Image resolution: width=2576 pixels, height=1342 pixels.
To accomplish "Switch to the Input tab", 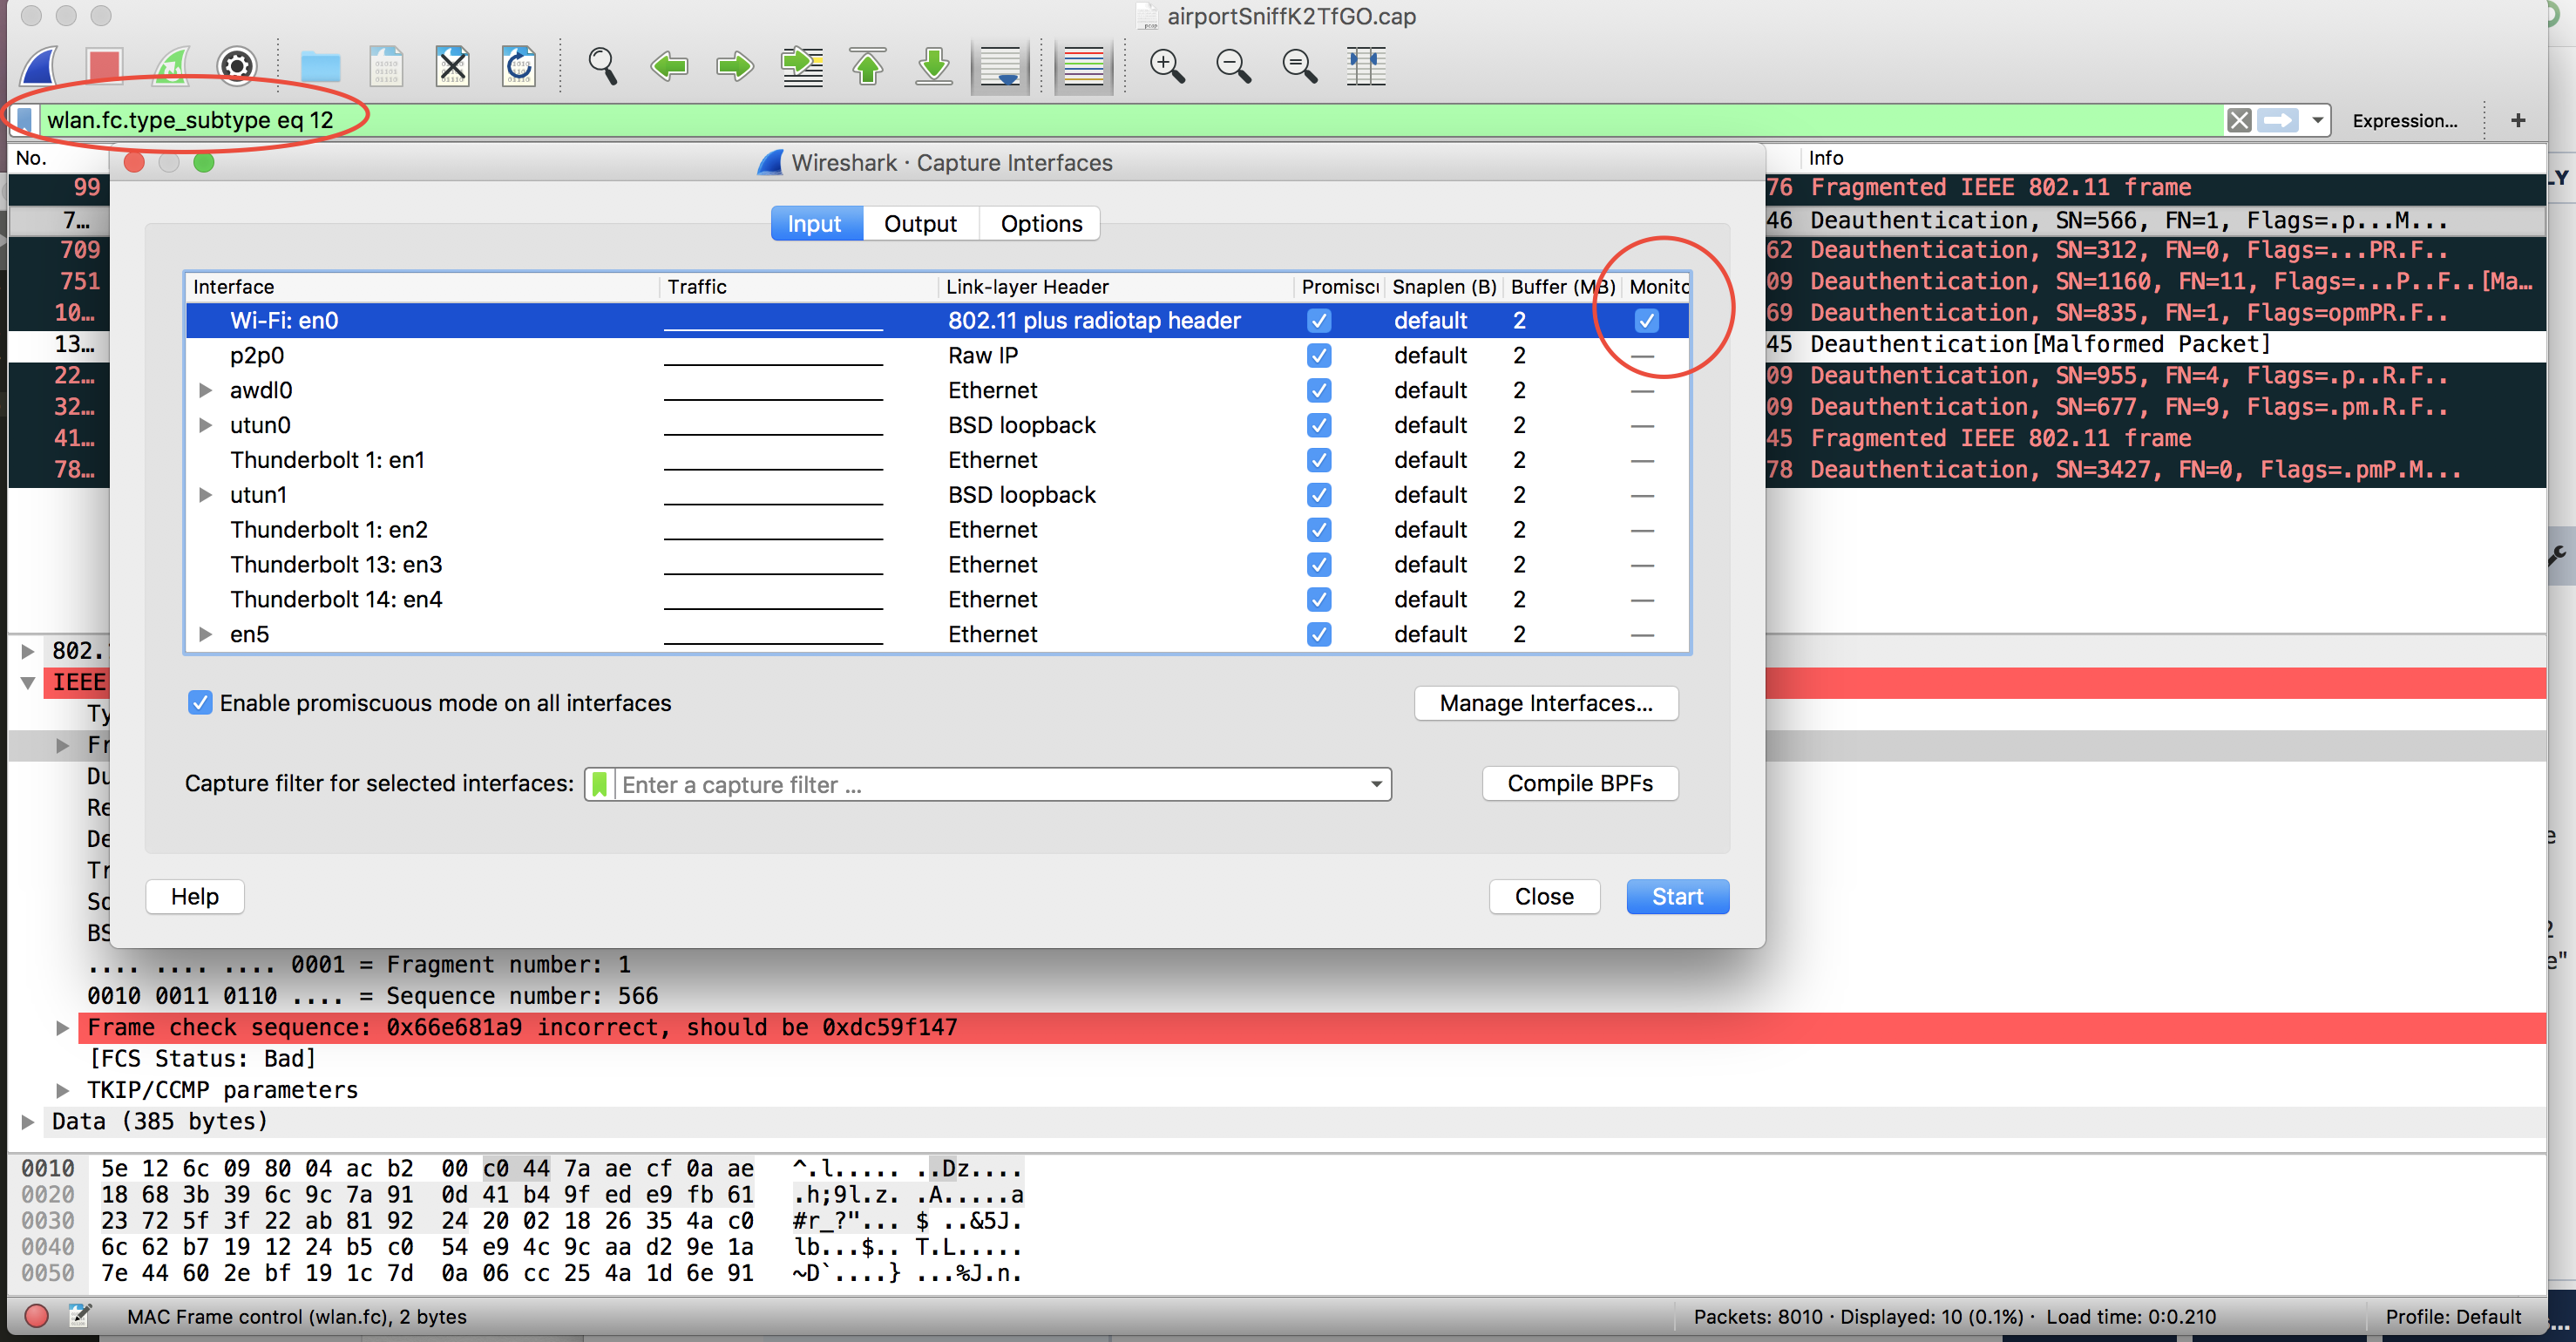I will point(815,223).
